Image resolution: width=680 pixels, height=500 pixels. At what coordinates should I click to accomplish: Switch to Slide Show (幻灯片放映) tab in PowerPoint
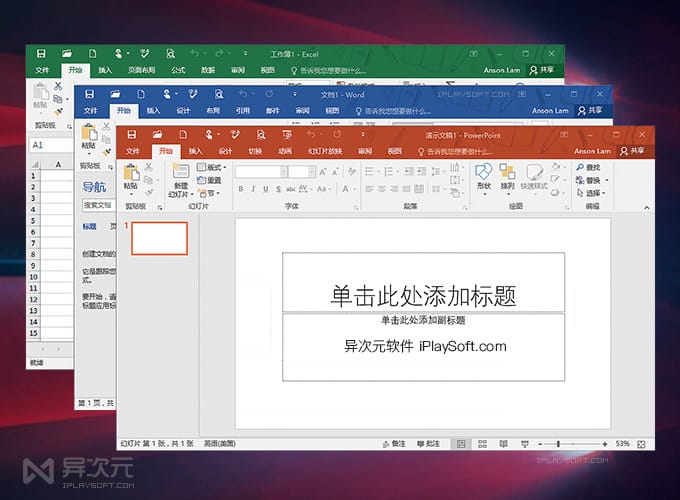(325, 151)
